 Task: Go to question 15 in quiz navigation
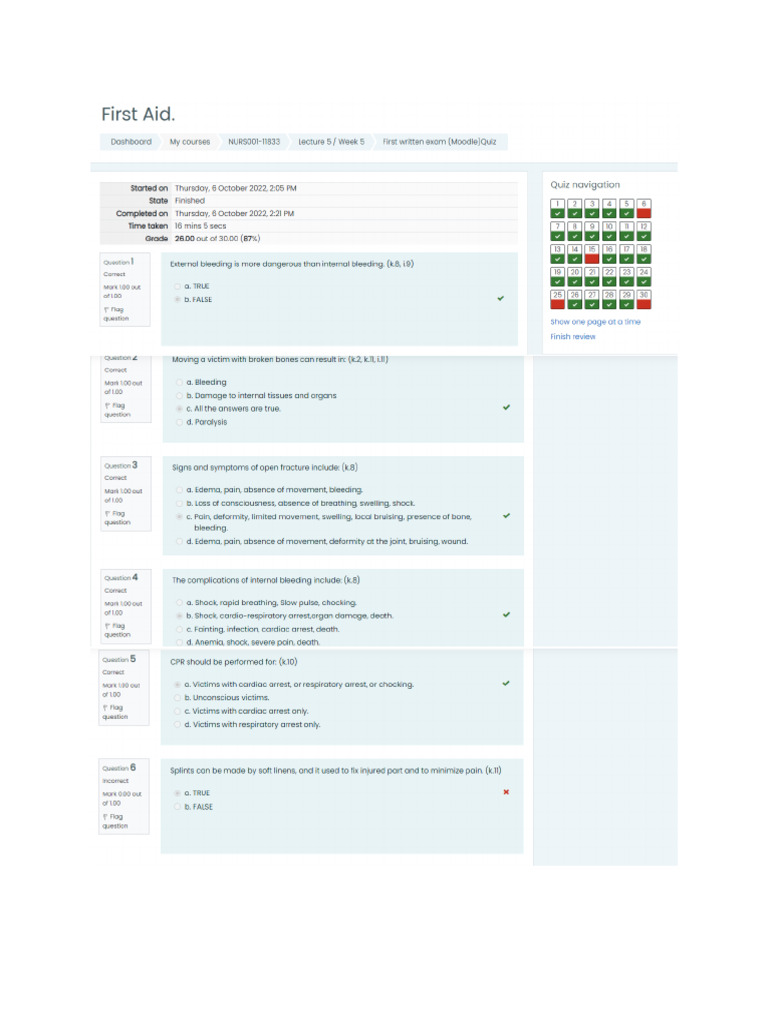(592, 254)
